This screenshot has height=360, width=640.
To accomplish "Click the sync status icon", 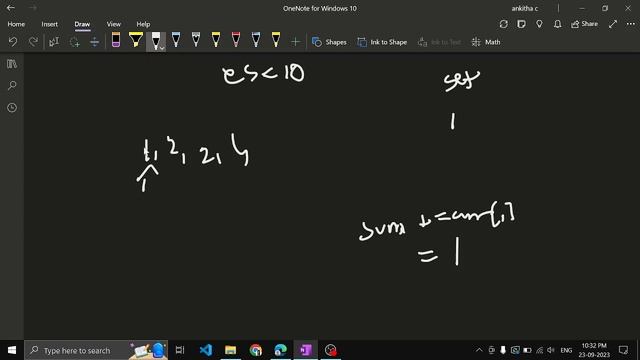I will (x=504, y=24).
